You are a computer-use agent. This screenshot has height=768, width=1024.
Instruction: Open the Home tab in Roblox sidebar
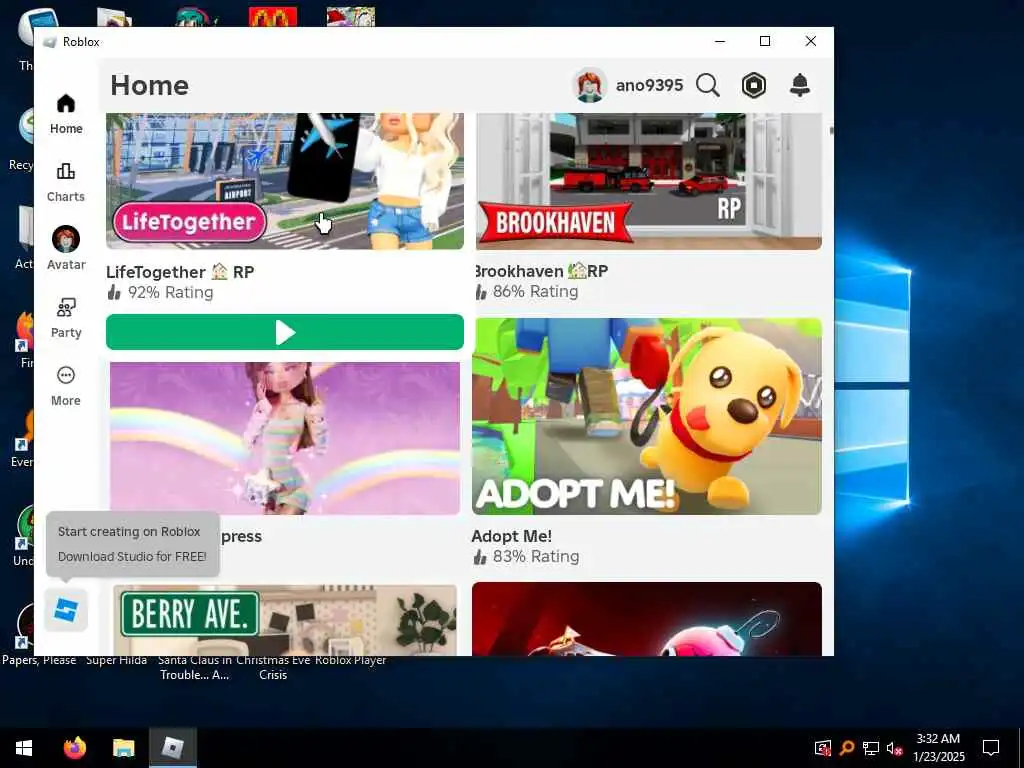[66, 114]
